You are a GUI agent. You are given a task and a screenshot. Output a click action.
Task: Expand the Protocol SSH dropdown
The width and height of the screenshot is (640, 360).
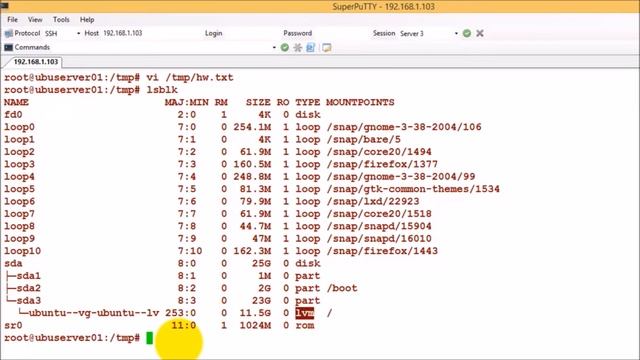coord(78,33)
